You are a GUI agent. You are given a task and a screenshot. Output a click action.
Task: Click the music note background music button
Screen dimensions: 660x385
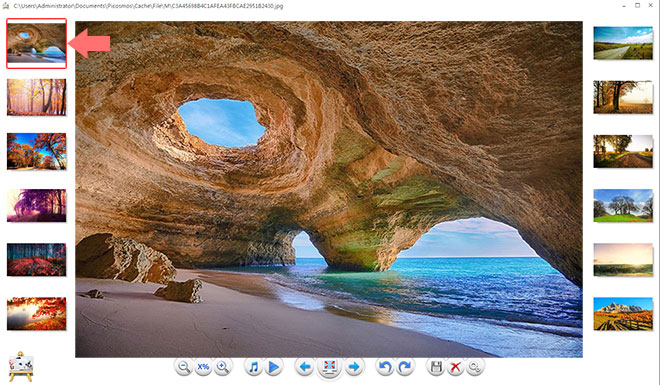coord(253,367)
